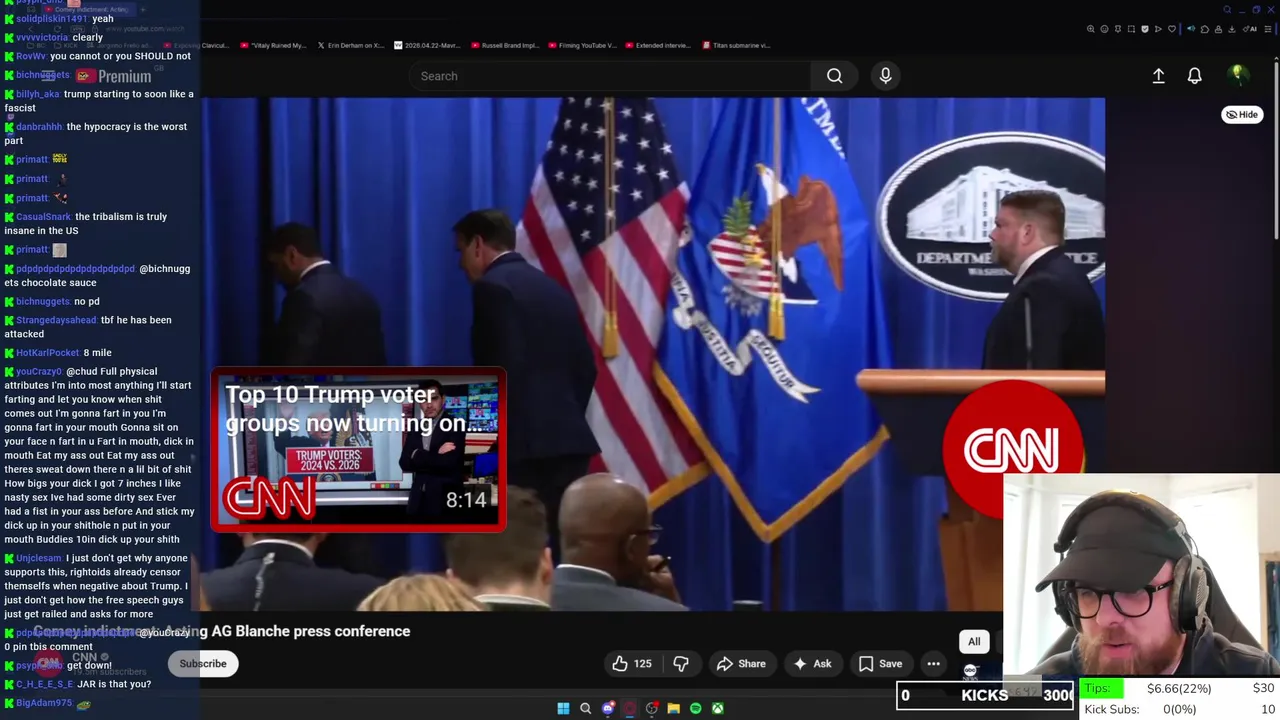1280x720 pixels.
Task: Click the round CNN channel watermark
Action: 1013,450
